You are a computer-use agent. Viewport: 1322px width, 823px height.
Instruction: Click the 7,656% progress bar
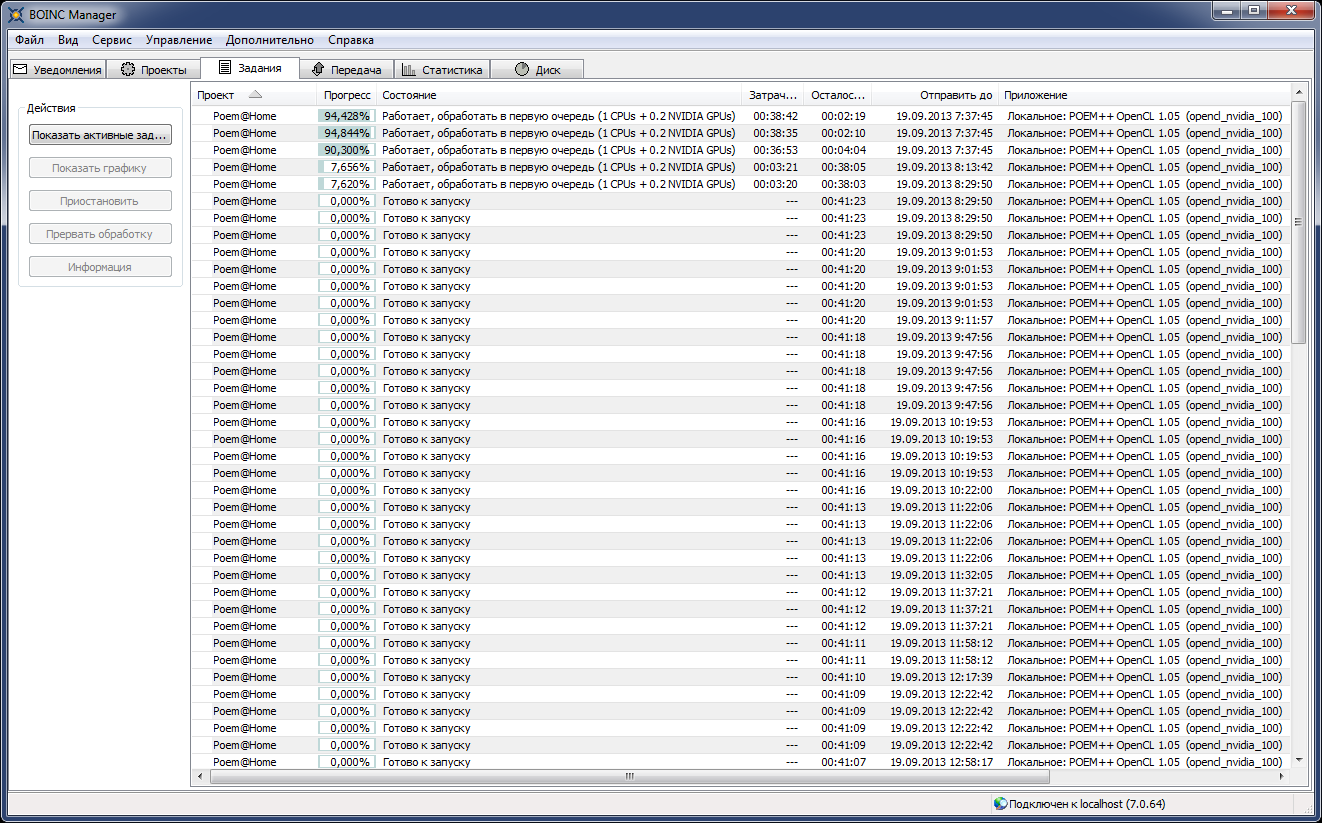346,167
